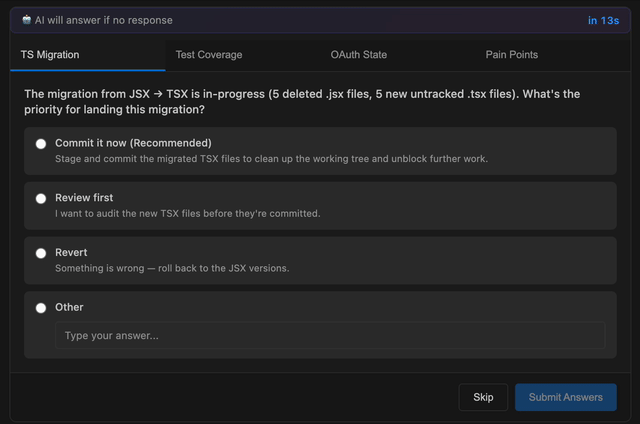
Task: Click the 'AI will answer if no response' text
Action: pyautogui.click(x=104, y=20)
